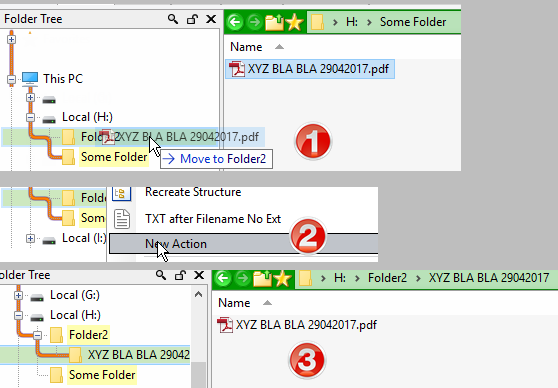Open Favorites star in top toolbar
This screenshot has width=558, height=388.
click(295, 22)
